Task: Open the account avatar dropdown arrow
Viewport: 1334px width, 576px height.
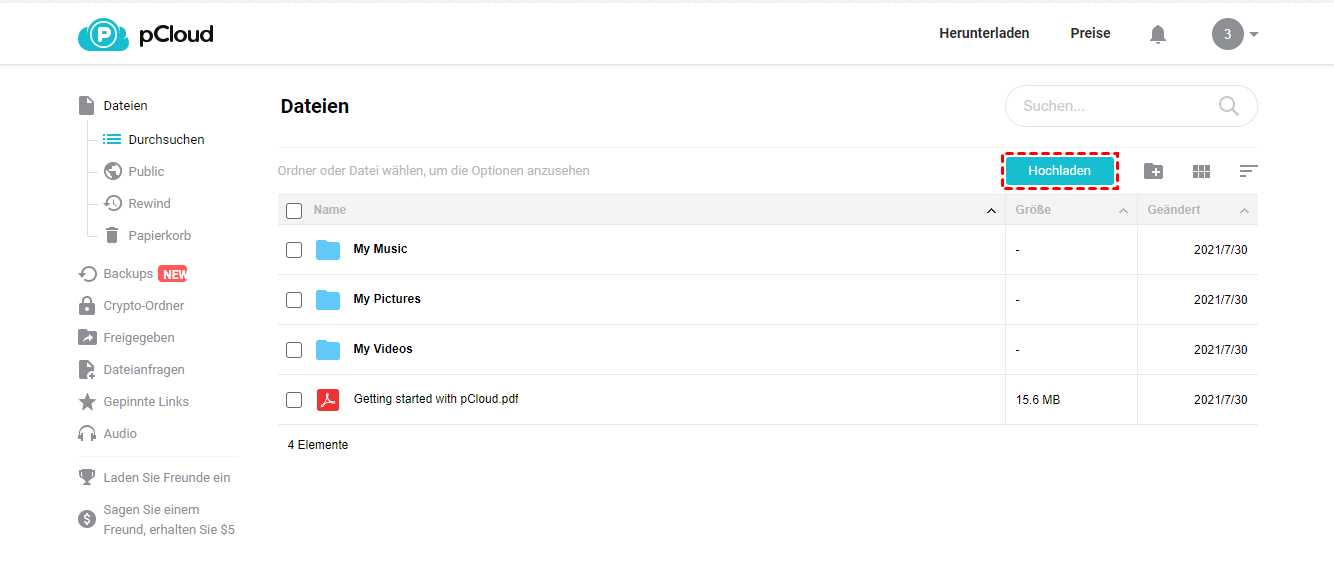Action: coord(1254,34)
